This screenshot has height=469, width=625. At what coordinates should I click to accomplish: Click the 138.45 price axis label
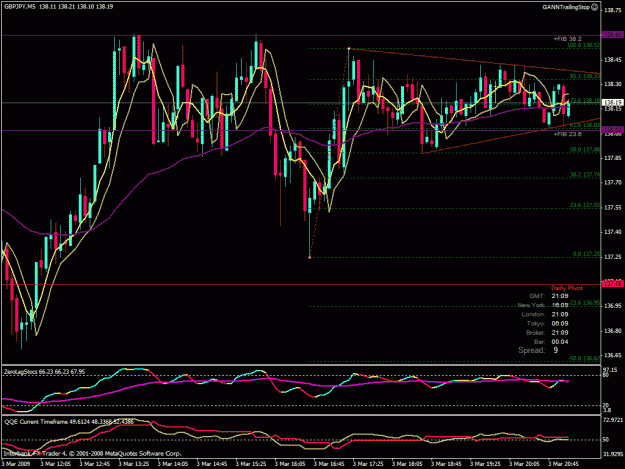[613, 60]
